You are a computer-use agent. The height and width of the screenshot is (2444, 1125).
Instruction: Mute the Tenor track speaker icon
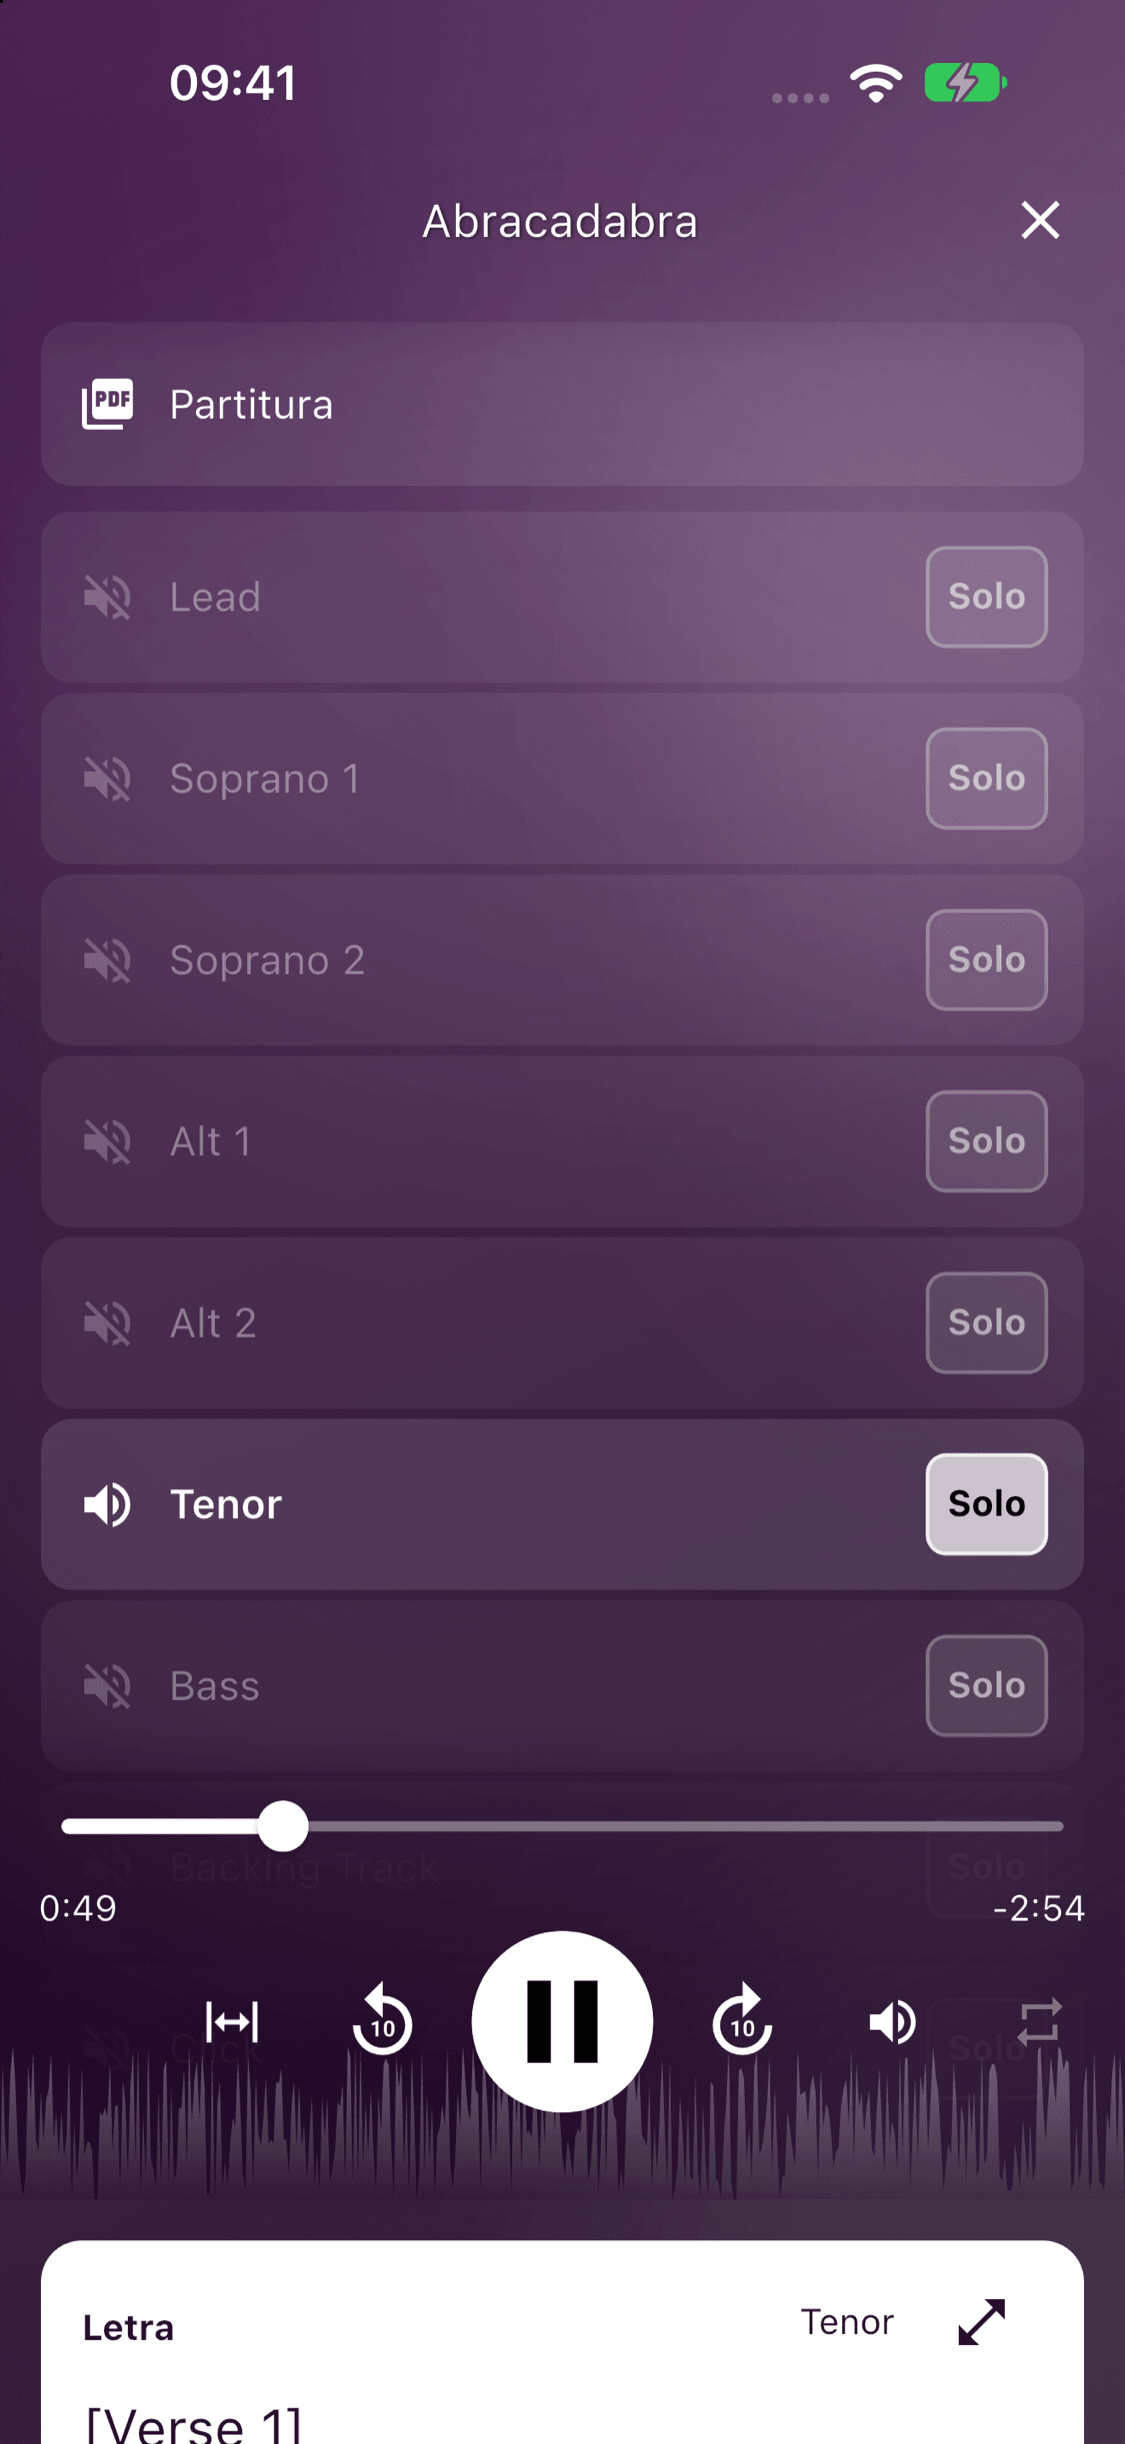(x=107, y=1504)
